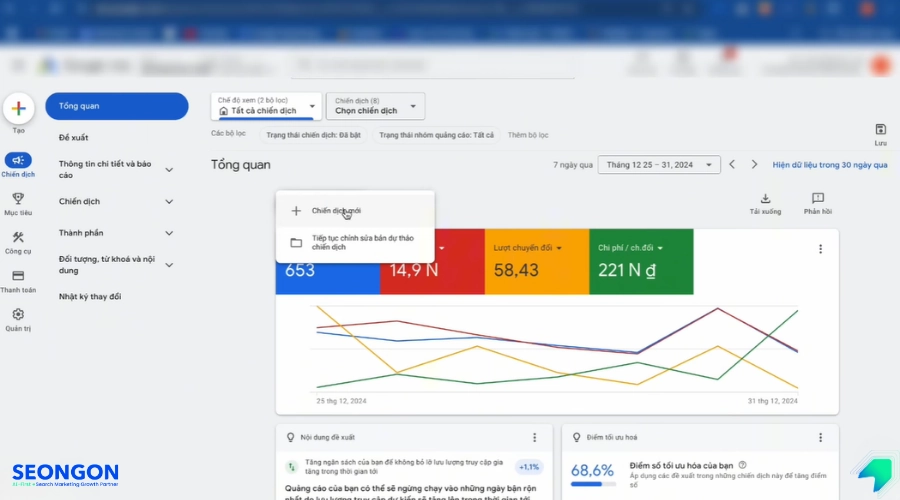Screen dimensions: 900x500
Task: Go to previous date range arrow
Action: coord(732,165)
